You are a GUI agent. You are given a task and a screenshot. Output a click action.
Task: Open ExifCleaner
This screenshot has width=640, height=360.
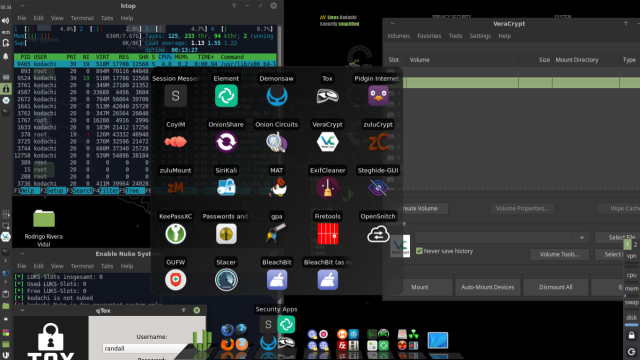pyautogui.click(x=327, y=188)
